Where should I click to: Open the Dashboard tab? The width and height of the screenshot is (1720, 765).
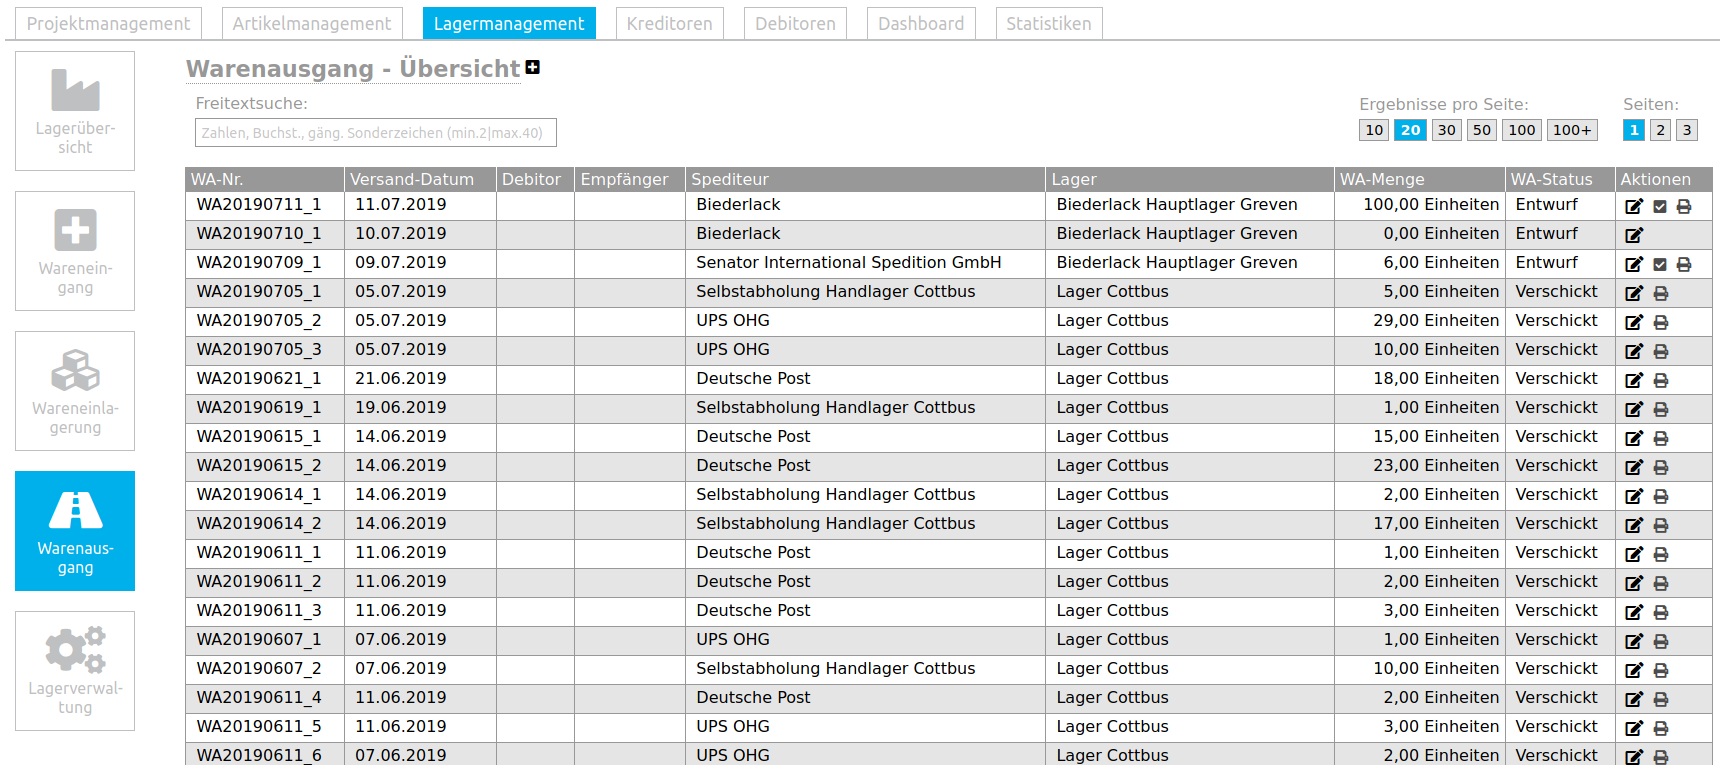point(921,23)
